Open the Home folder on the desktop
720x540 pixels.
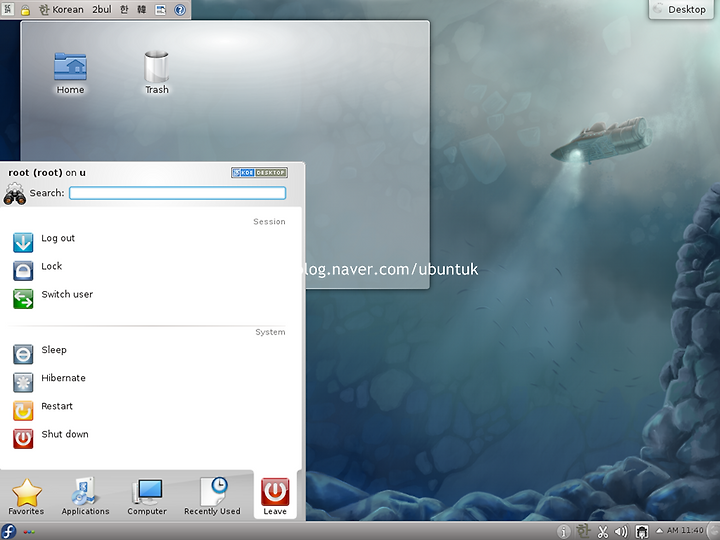coord(70,73)
